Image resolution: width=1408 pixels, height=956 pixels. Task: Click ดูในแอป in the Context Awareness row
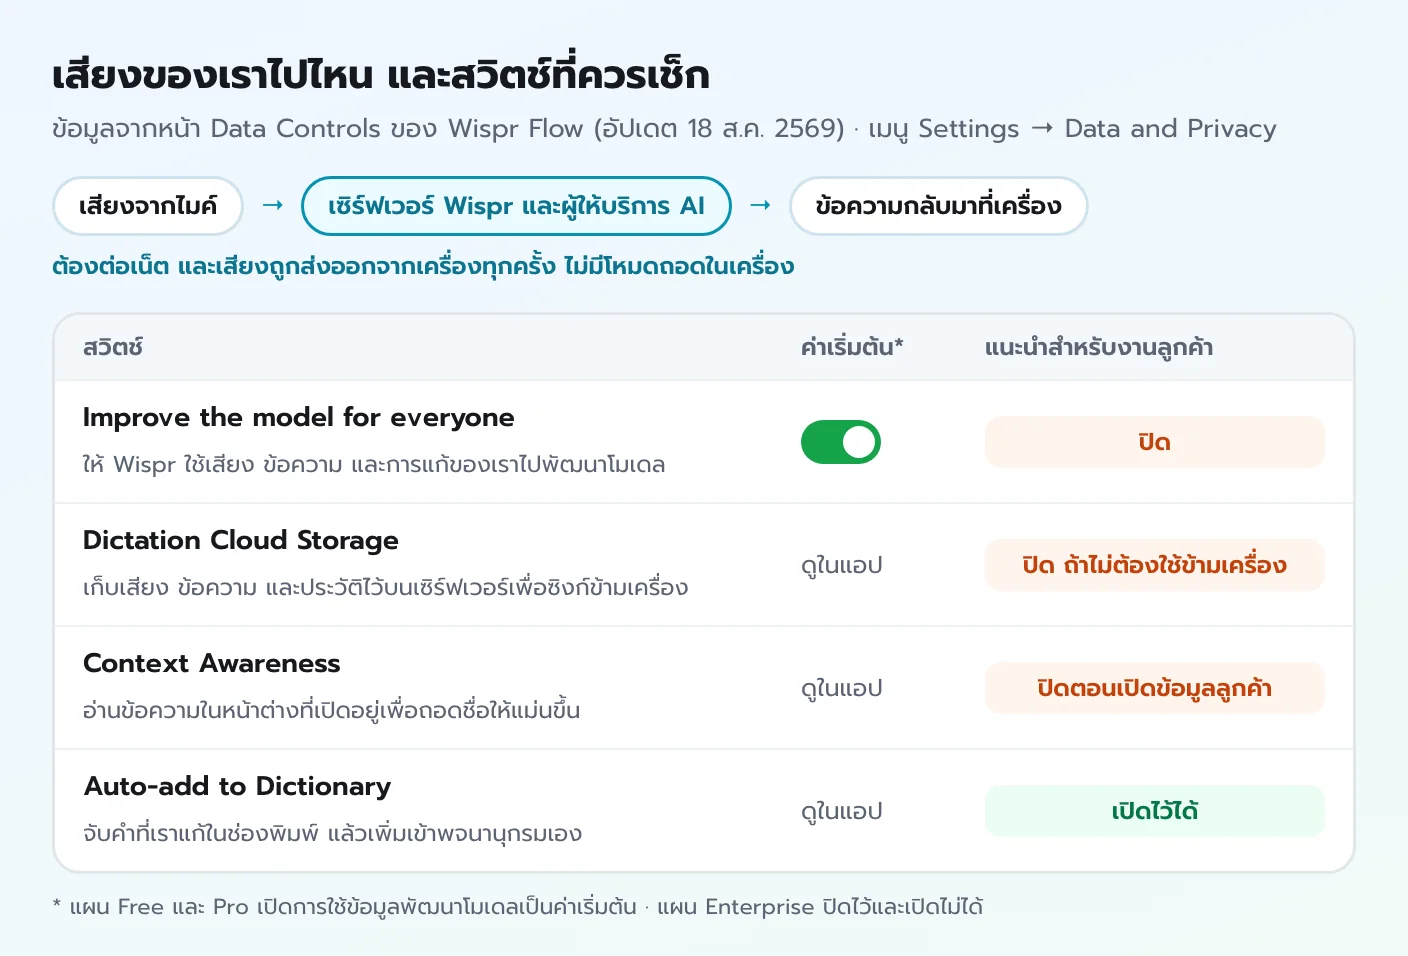point(841,689)
